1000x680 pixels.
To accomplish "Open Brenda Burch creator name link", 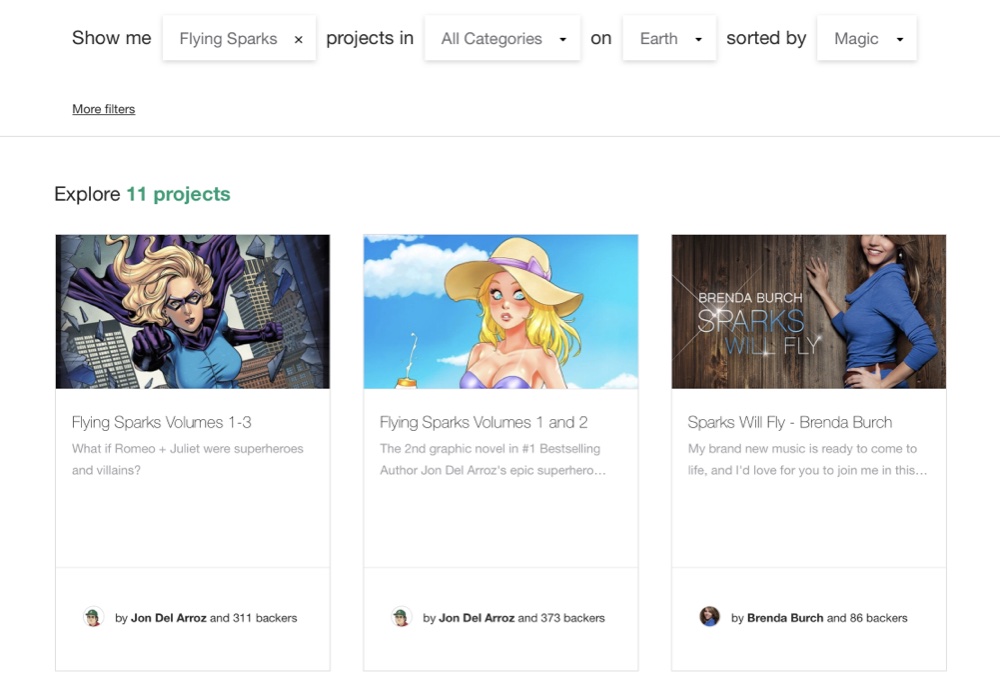I will pos(785,618).
